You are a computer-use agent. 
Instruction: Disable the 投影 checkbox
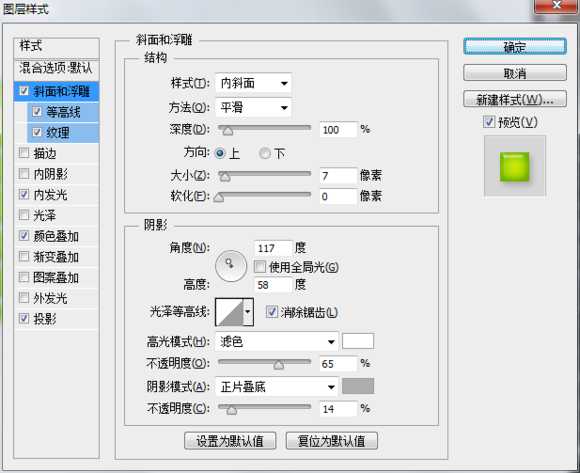click(24, 318)
